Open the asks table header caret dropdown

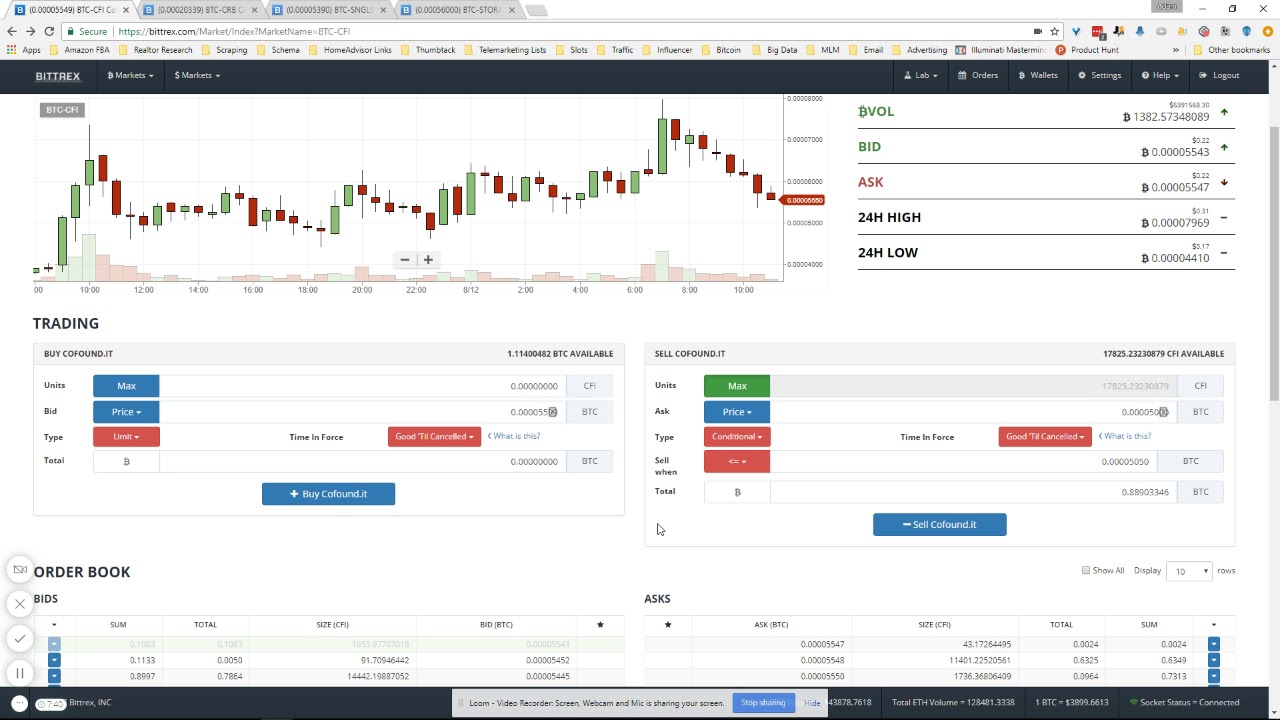pos(1214,625)
